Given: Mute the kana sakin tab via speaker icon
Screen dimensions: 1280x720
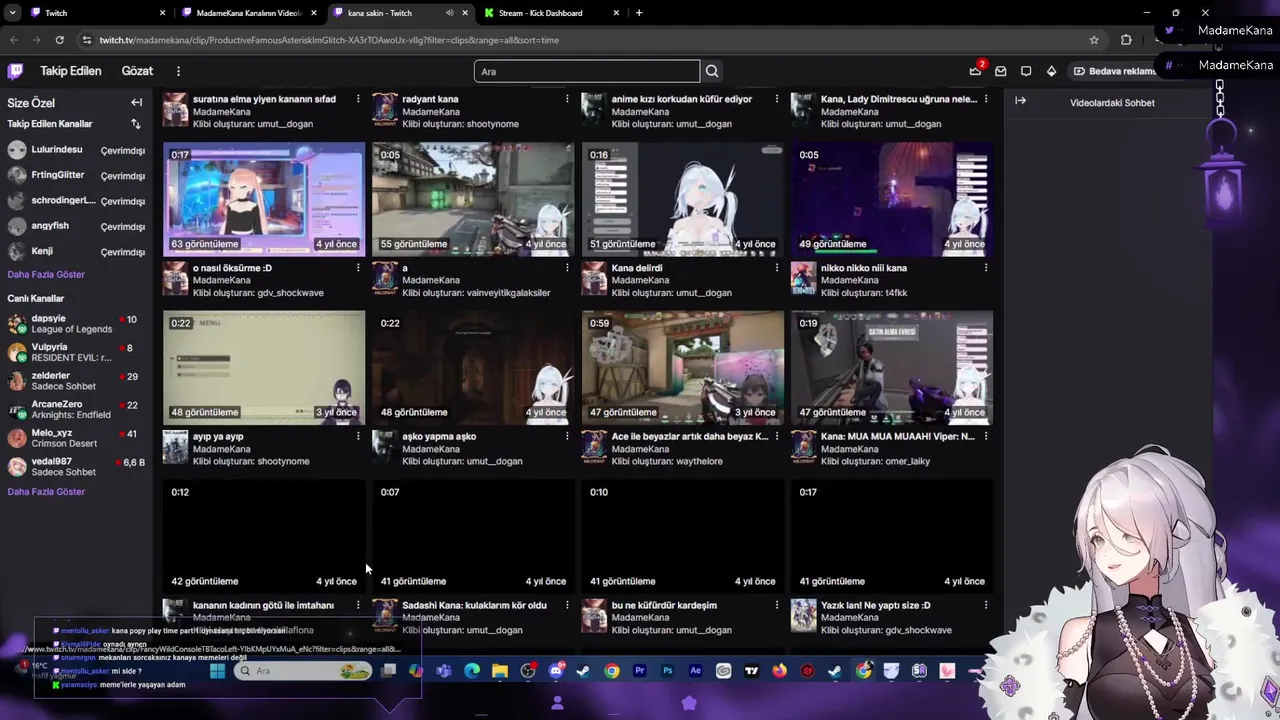Looking at the screenshot, I should click(449, 13).
